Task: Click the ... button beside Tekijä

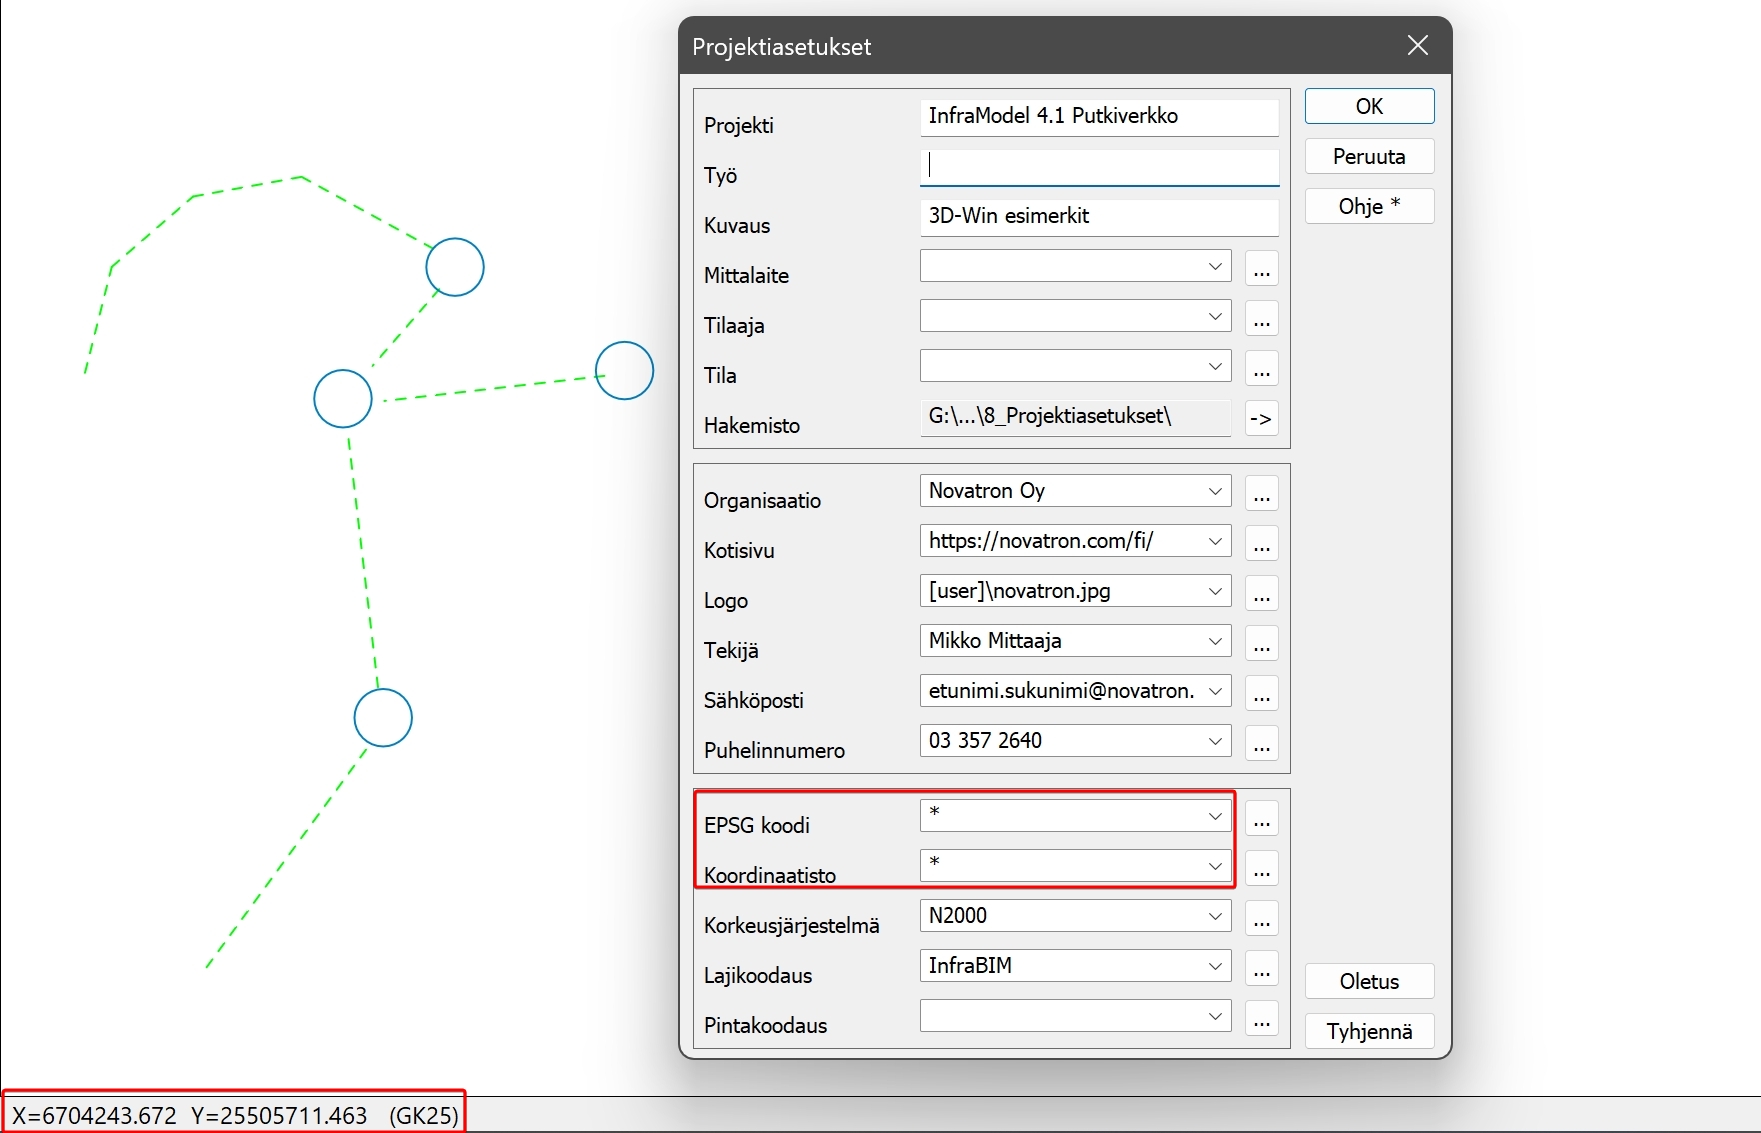Action: pyautogui.click(x=1262, y=643)
